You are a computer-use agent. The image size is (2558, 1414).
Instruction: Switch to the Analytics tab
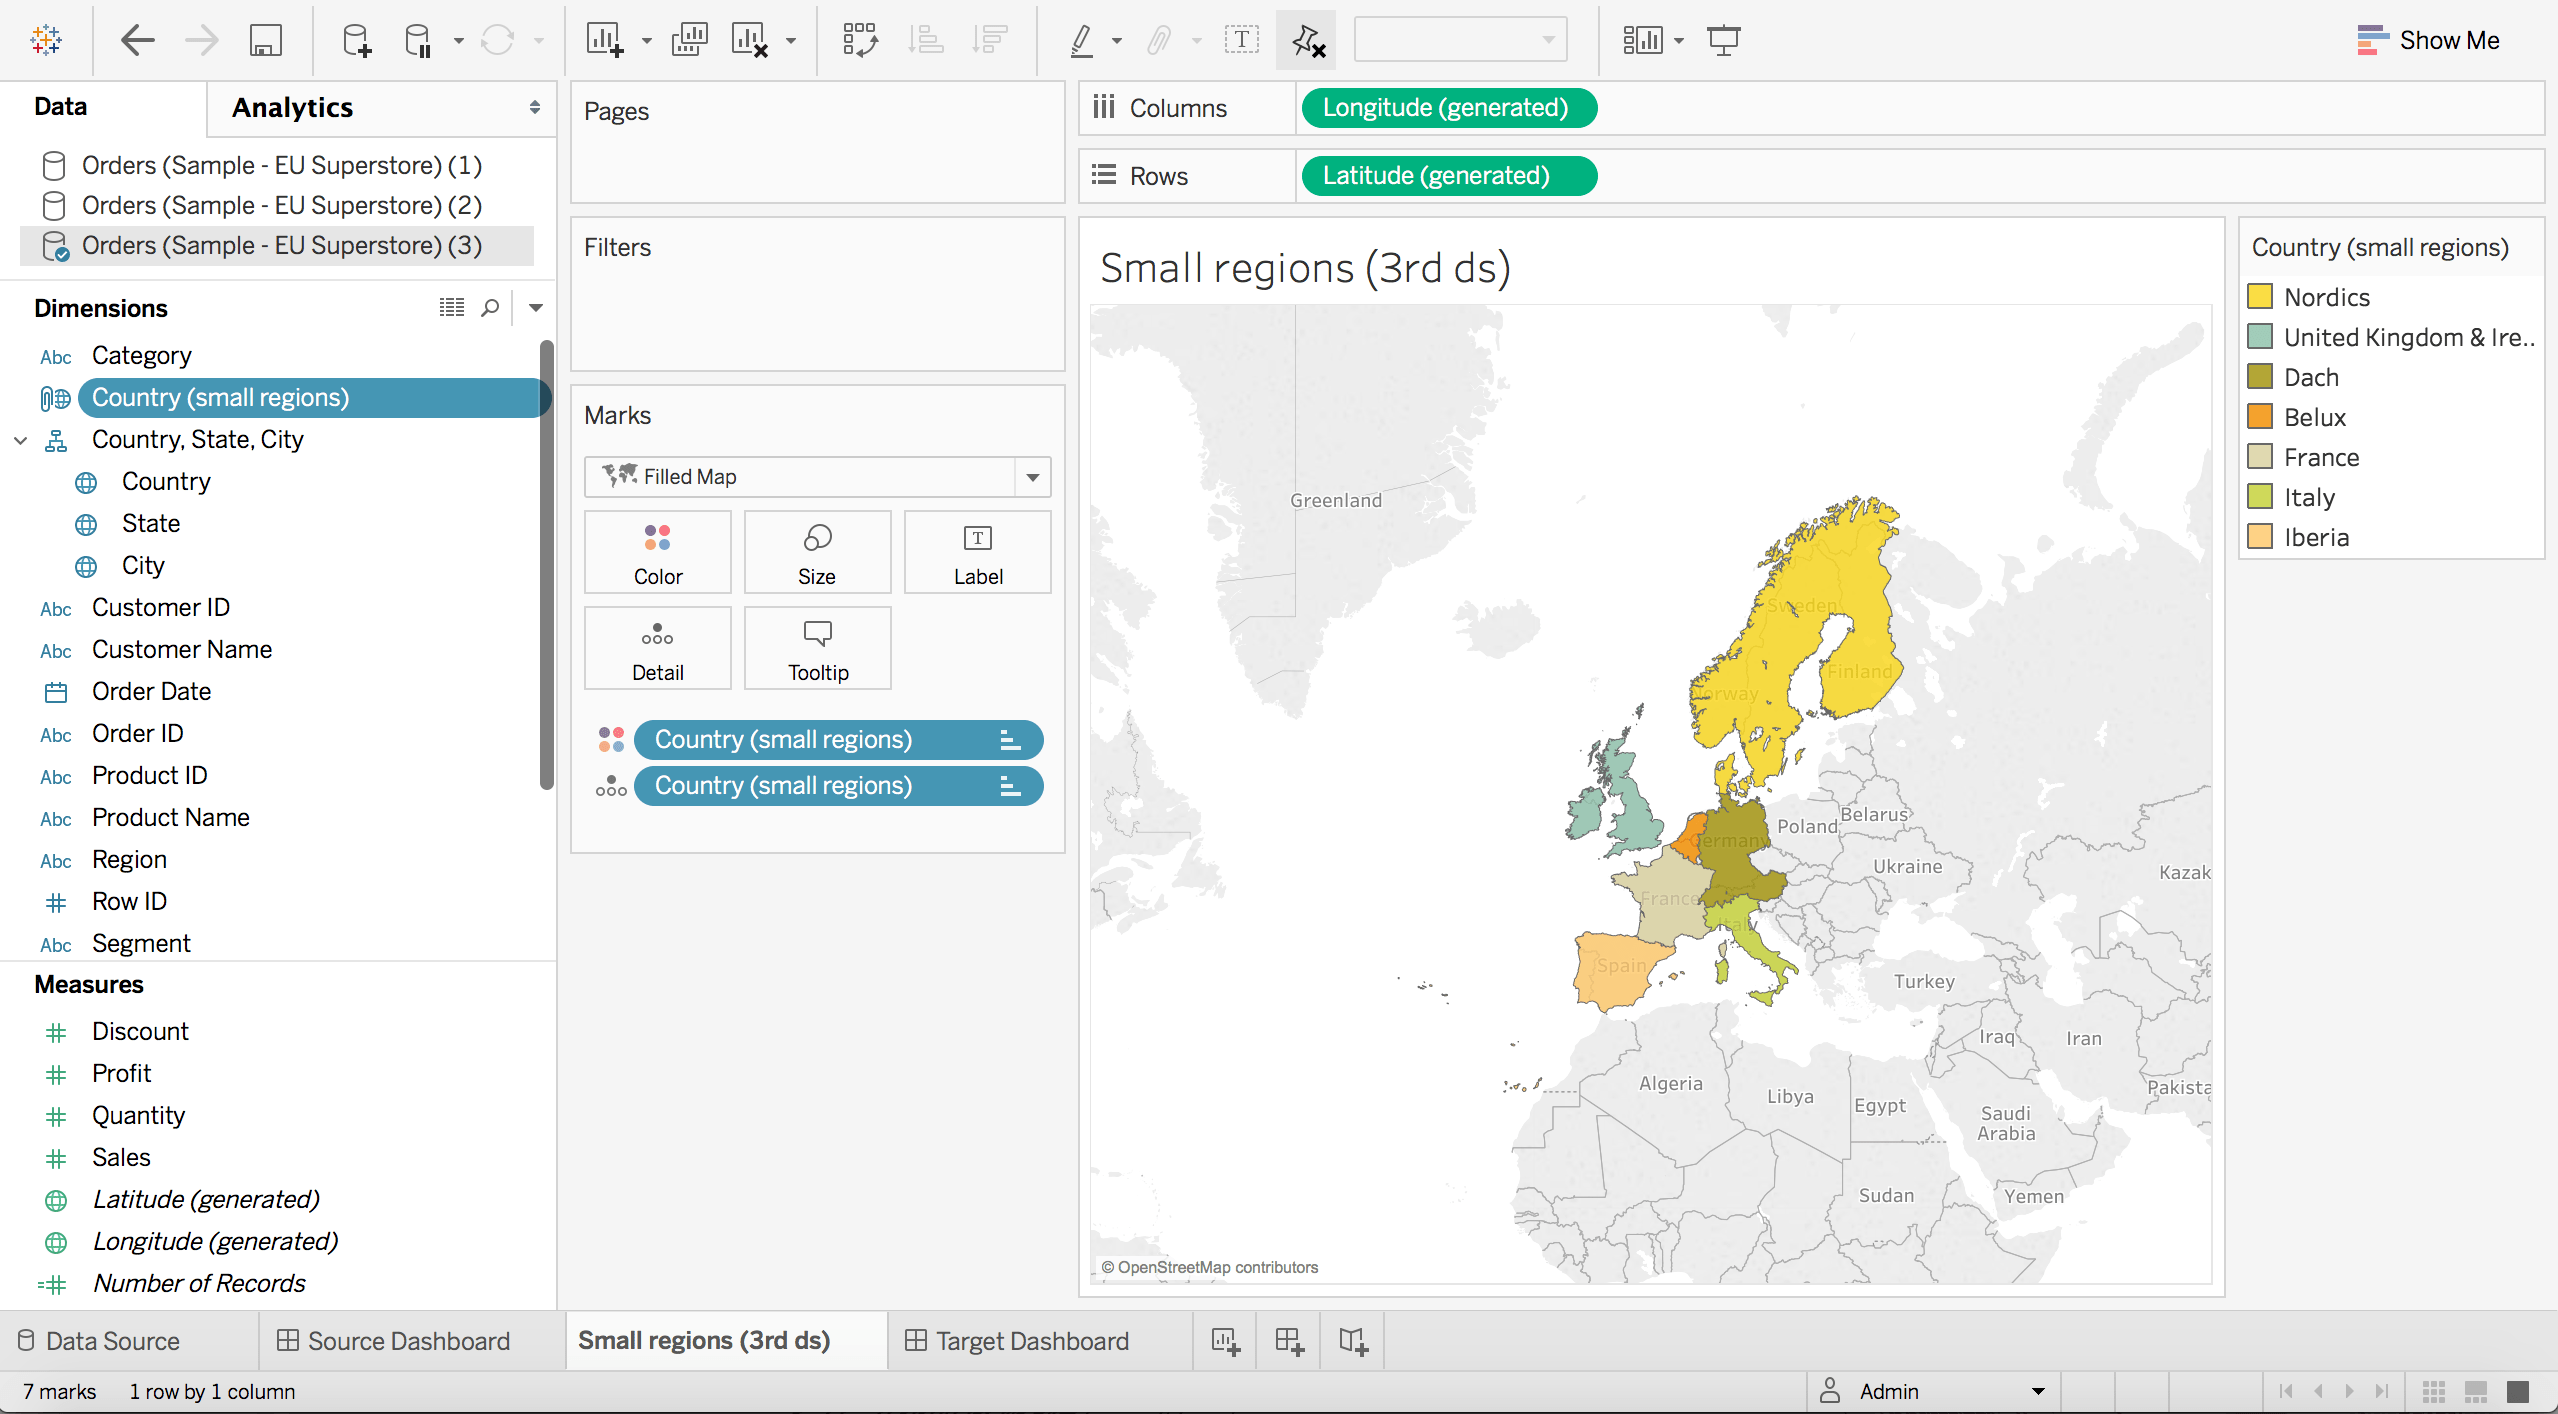tap(292, 108)
